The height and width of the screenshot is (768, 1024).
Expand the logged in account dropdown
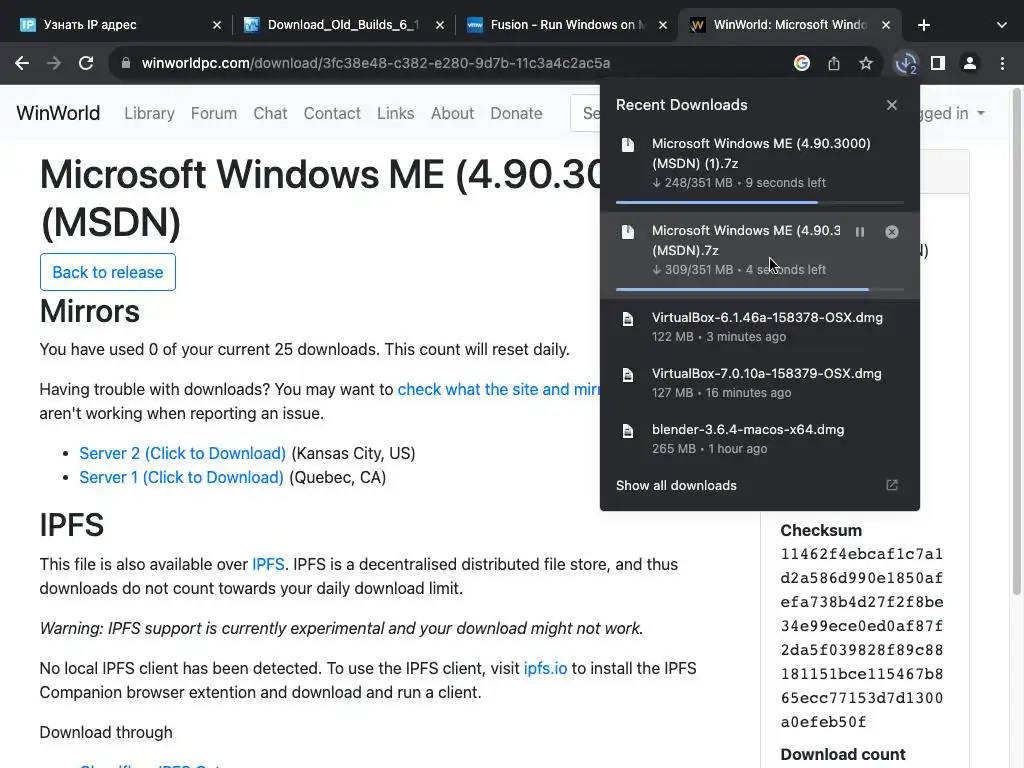click(x=952, y=113)
